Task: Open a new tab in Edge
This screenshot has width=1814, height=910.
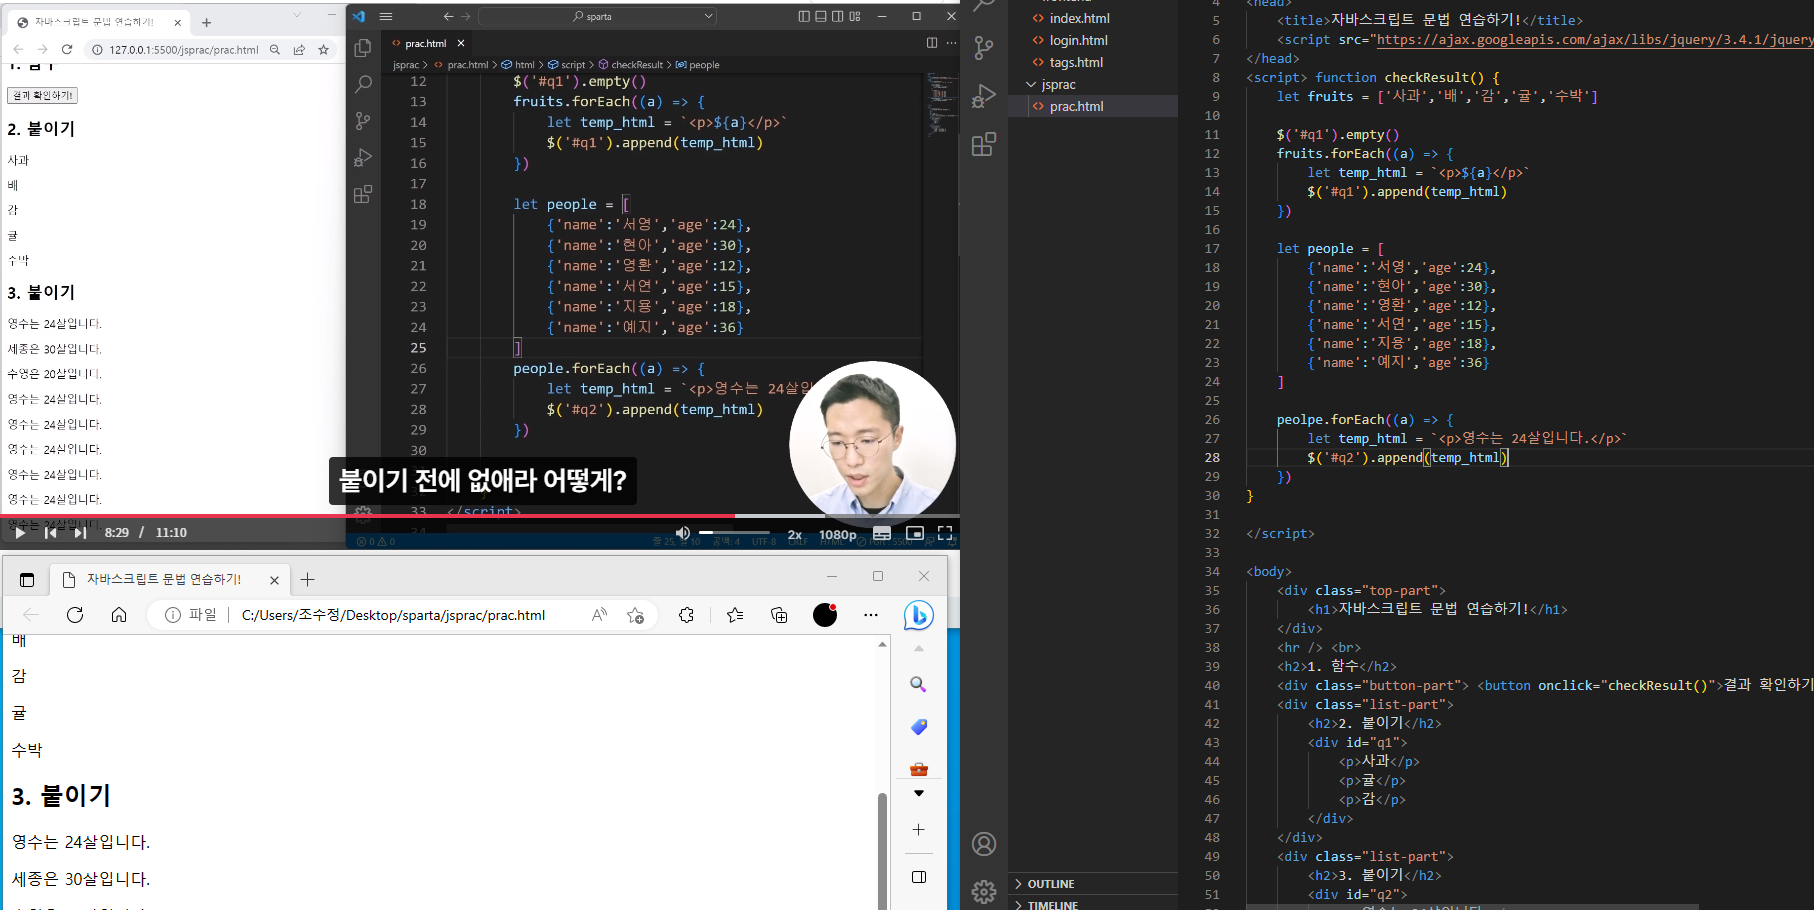Action: (307, 580)
